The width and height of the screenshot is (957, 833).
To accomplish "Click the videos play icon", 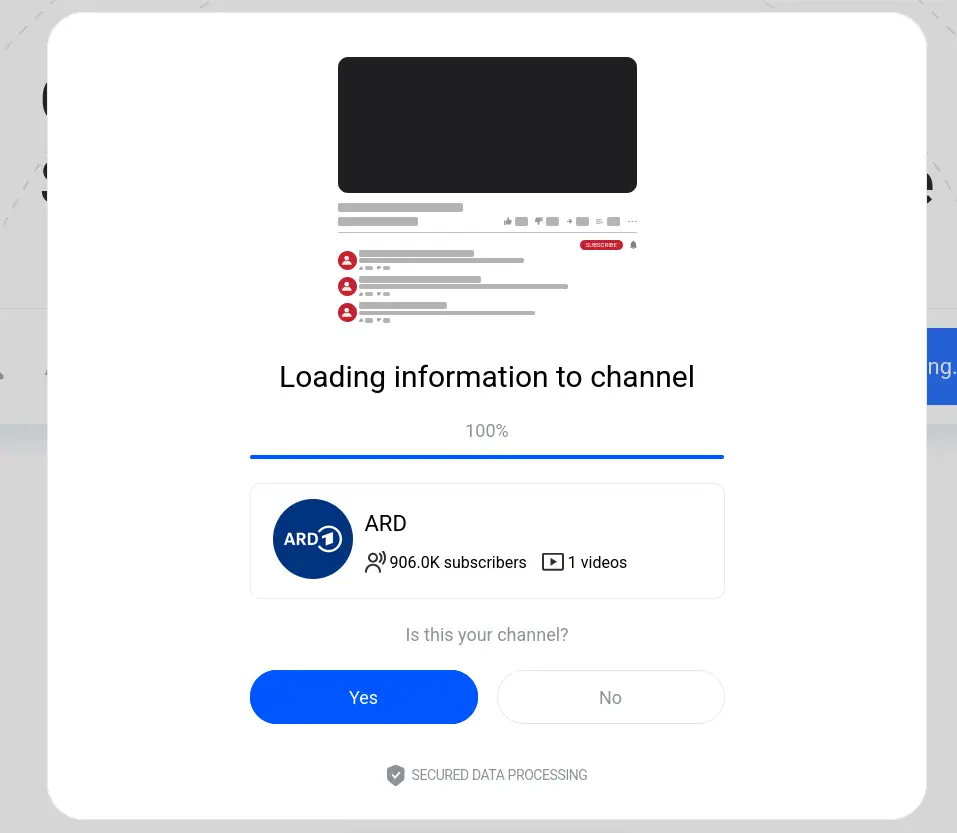I will pos(553,562).
